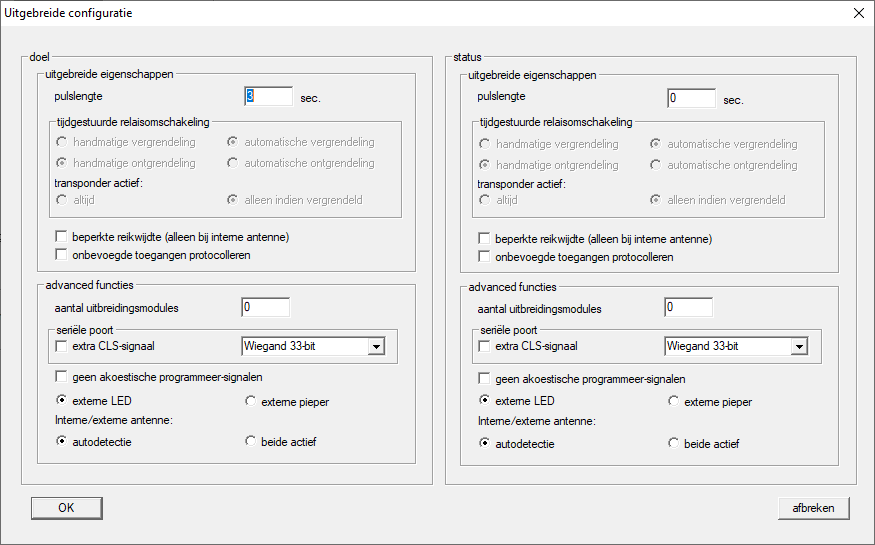This screenshot has height=545, width=875.
Task: Toggle extra CLS-signaal in doel section
Action: pos(63,347)
